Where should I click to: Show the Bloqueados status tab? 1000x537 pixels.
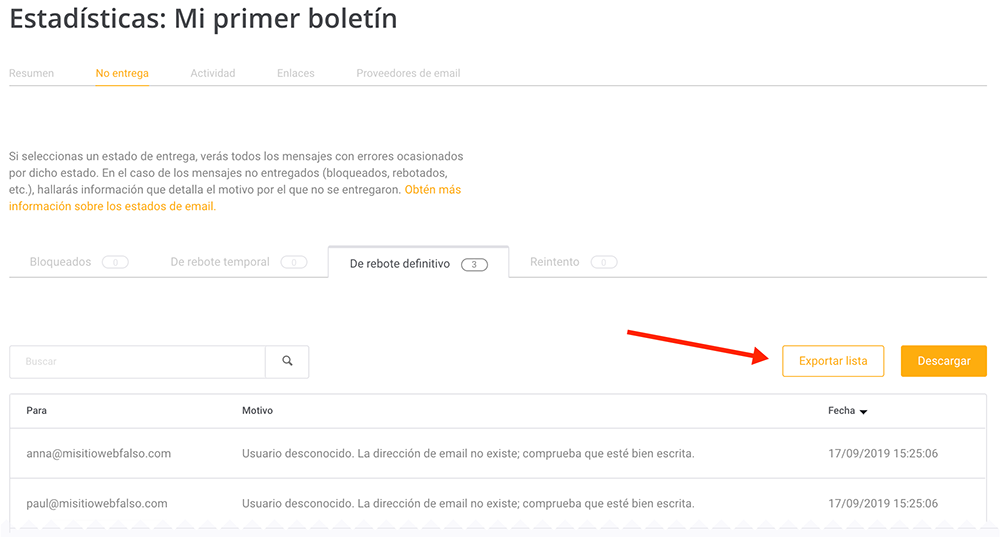(x=79, y=262)
